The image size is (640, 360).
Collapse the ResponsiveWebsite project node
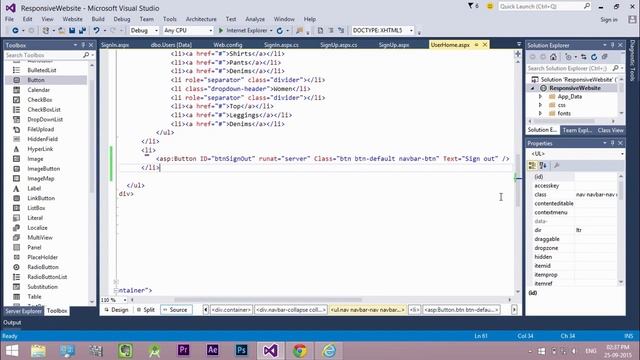point(532,88)
